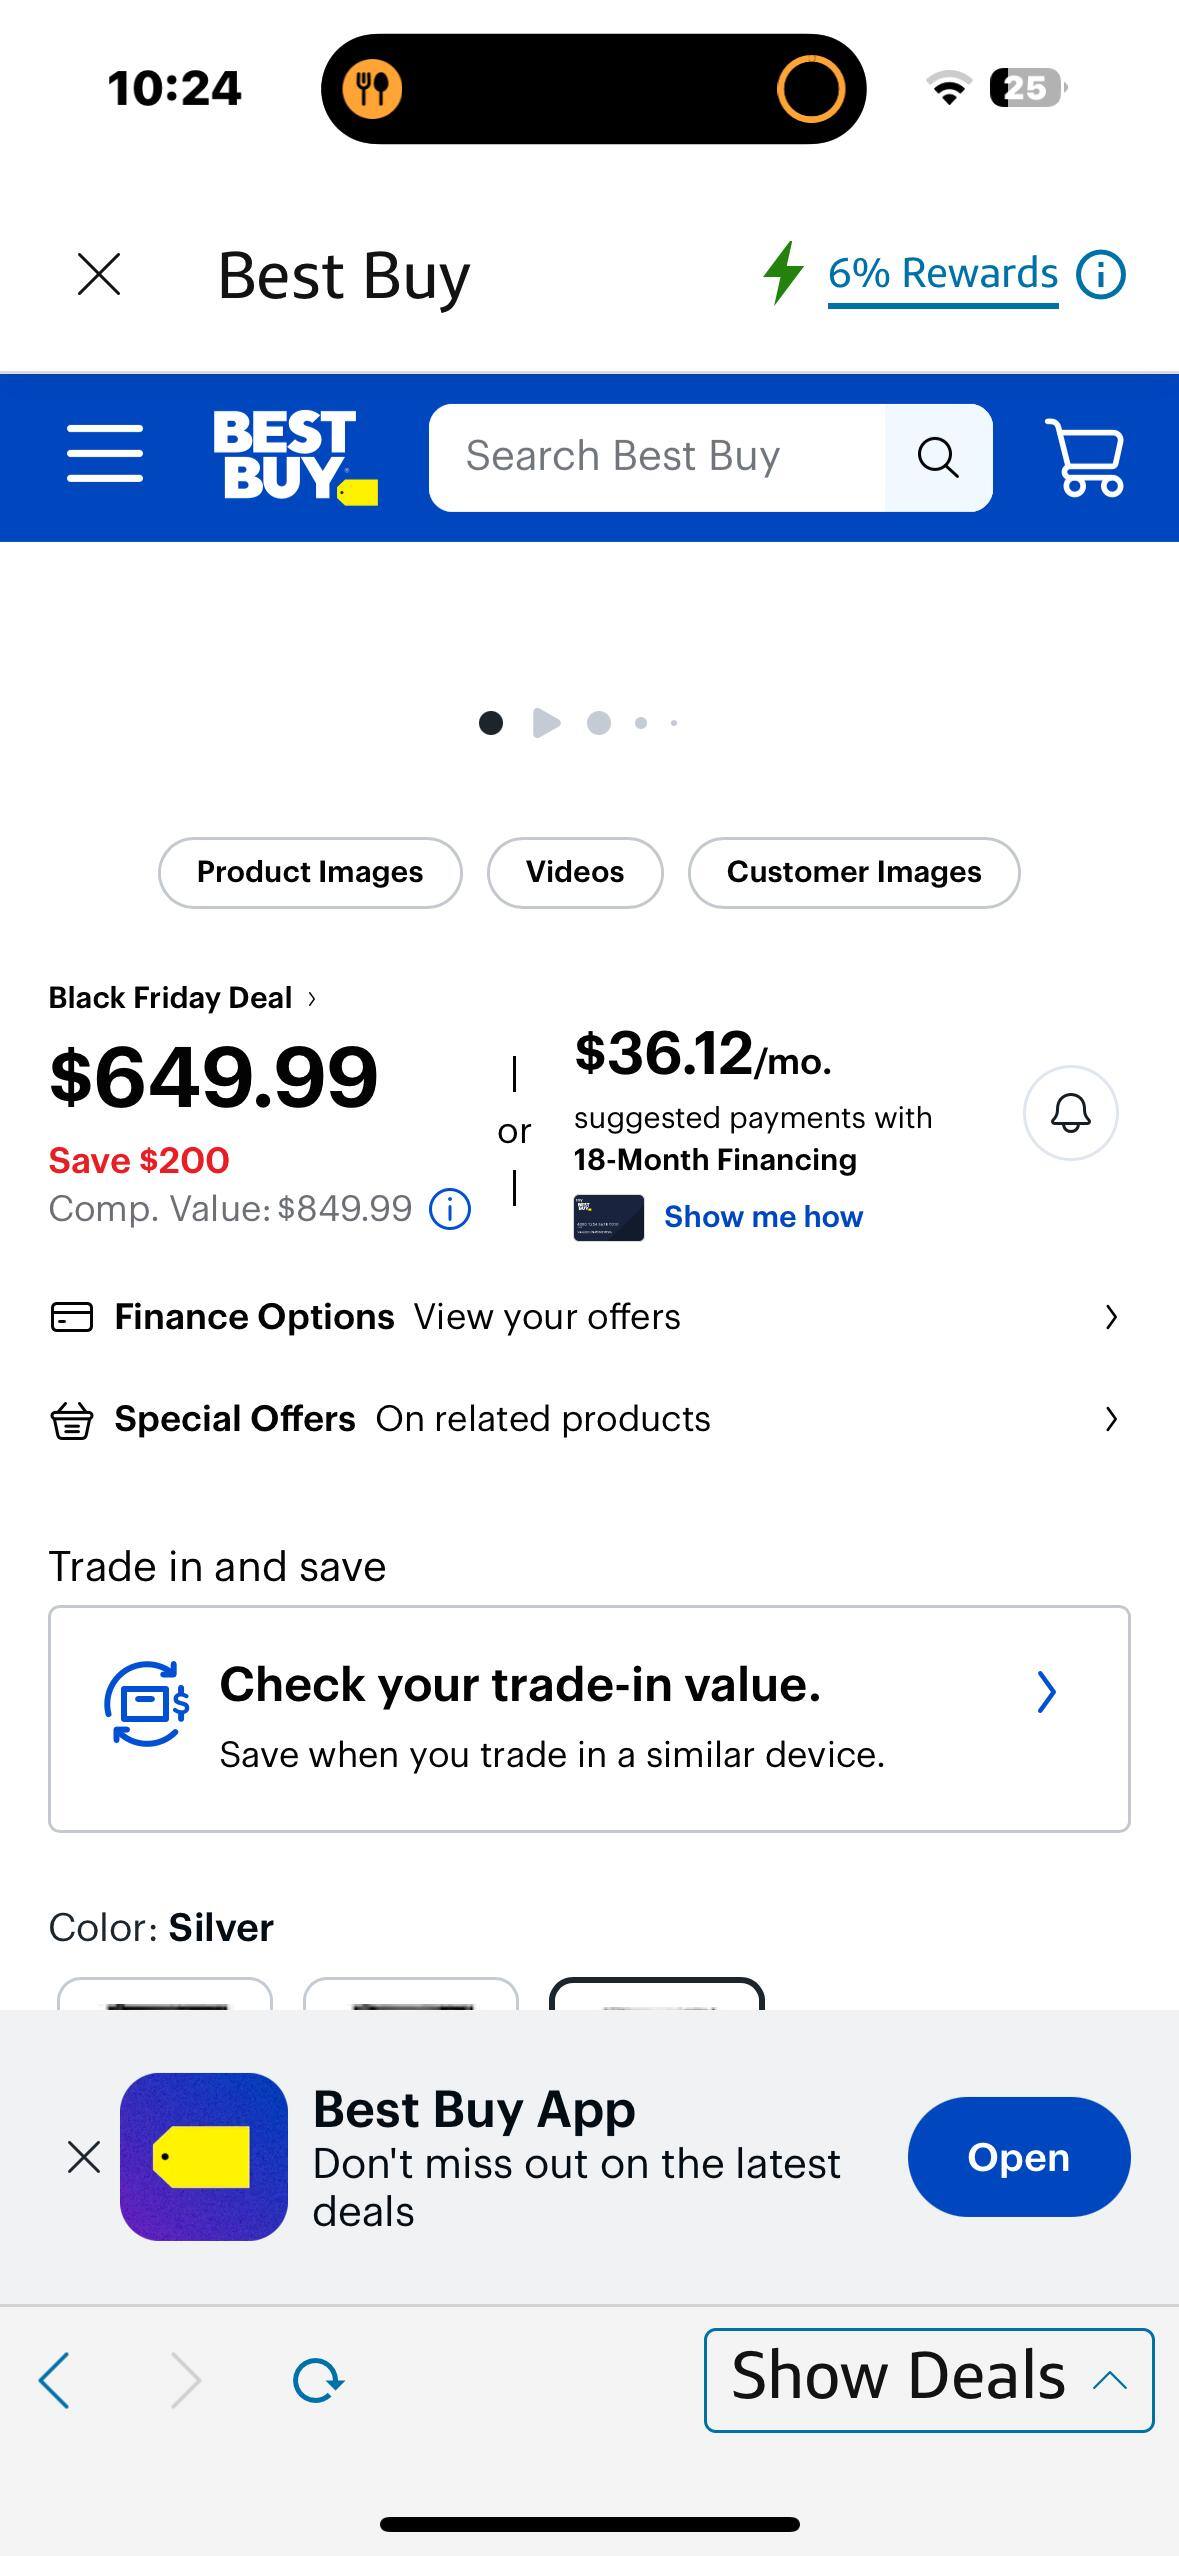The width and height of the screenshot is (1179, 2556).
Task: Reload the page using the refresh icon
Action: 316,2380
